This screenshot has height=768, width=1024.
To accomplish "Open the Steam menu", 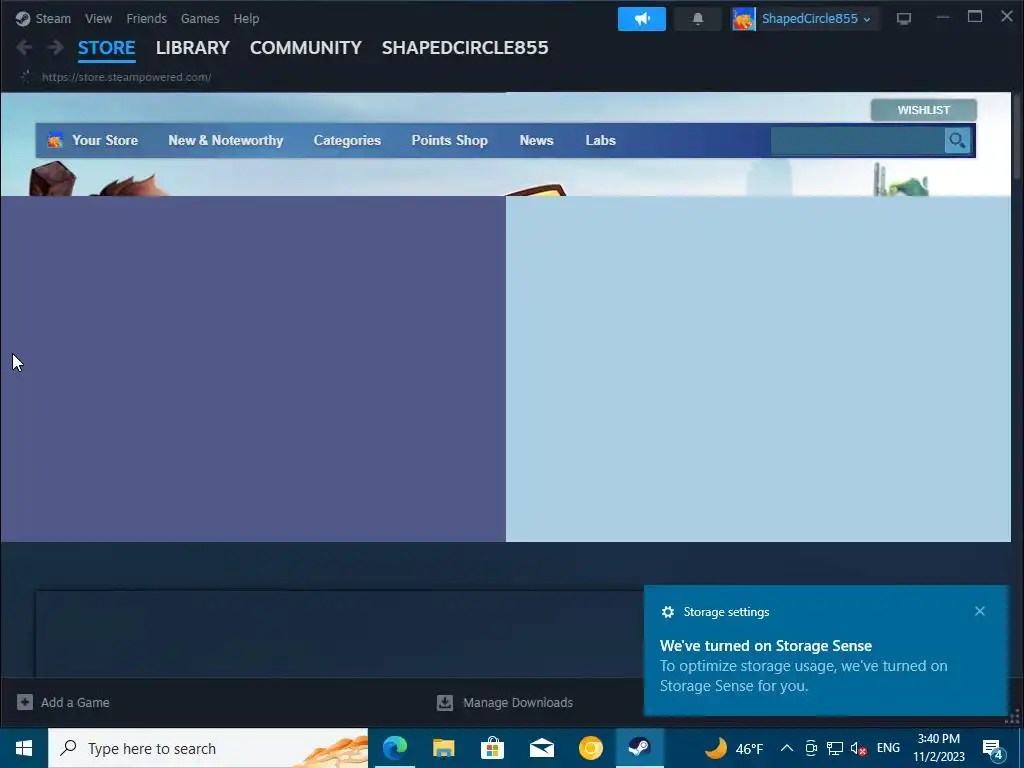I will pyautogui.click(x=53, y=18).
